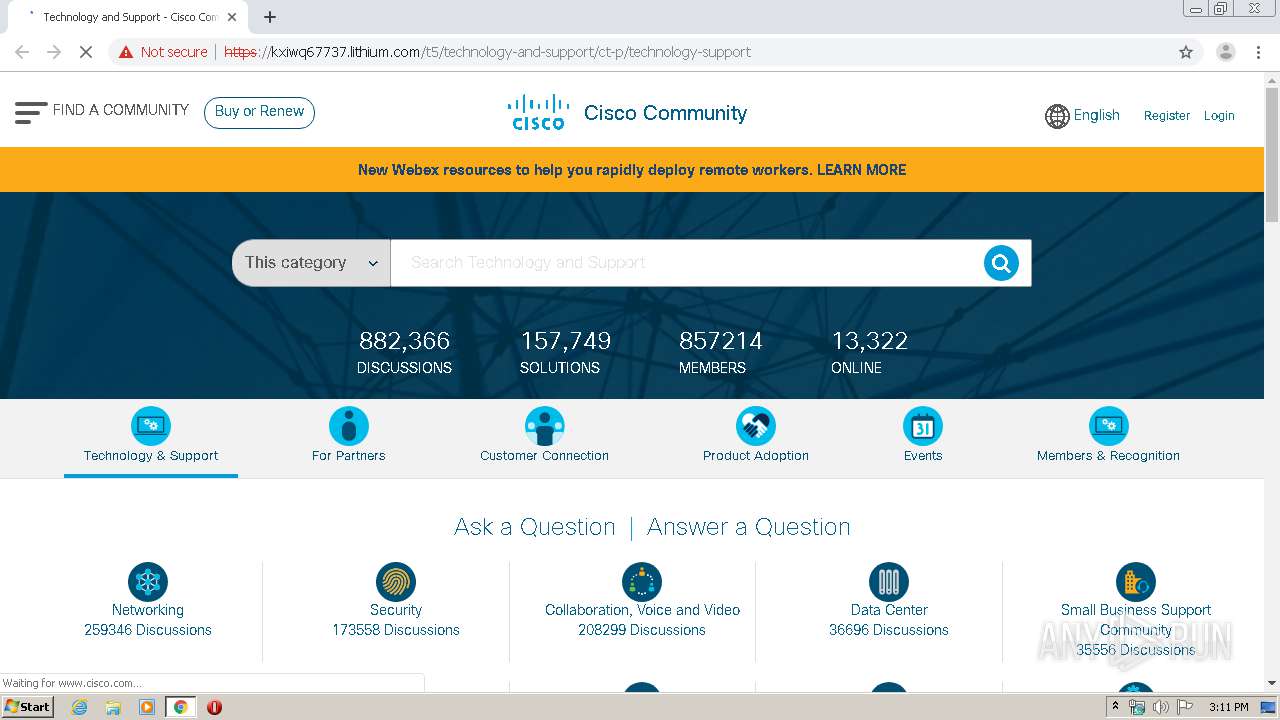Close the Technology and Support browser tab

pos(233,17)
